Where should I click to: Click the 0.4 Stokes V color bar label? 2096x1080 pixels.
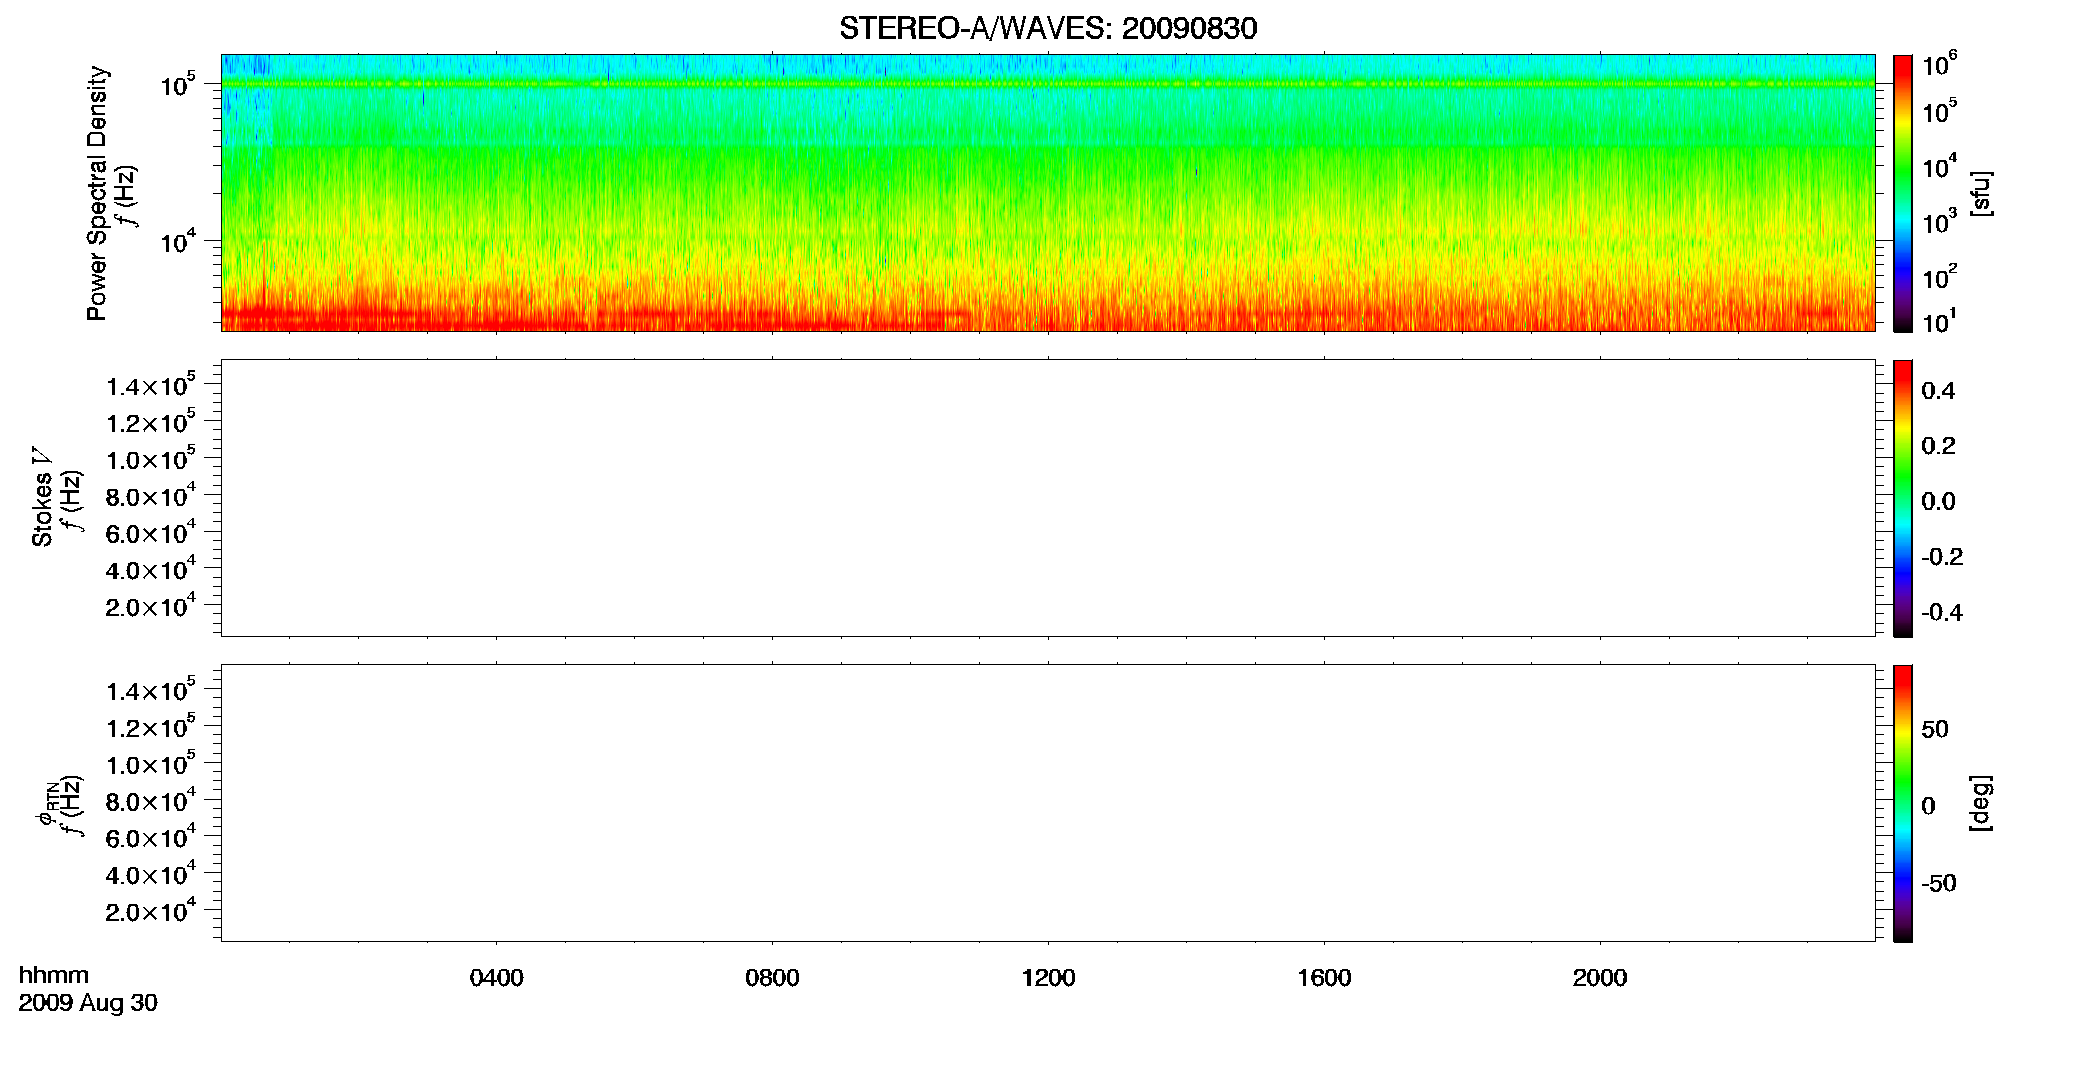pyautogui.click(x=1938, y=391)
